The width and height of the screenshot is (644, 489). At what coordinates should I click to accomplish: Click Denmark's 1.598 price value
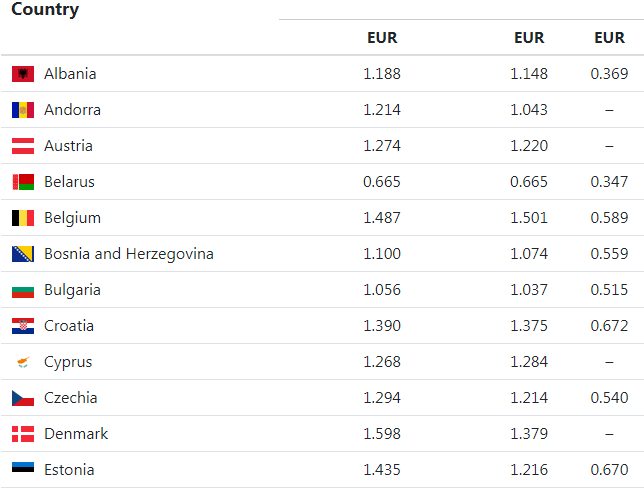tap(382, 434)
